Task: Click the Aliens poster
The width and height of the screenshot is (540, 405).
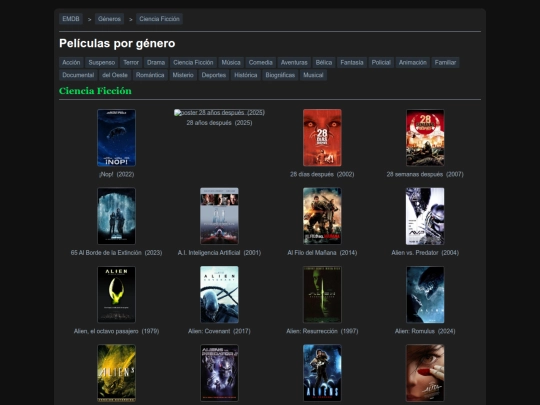Action: 322,373
